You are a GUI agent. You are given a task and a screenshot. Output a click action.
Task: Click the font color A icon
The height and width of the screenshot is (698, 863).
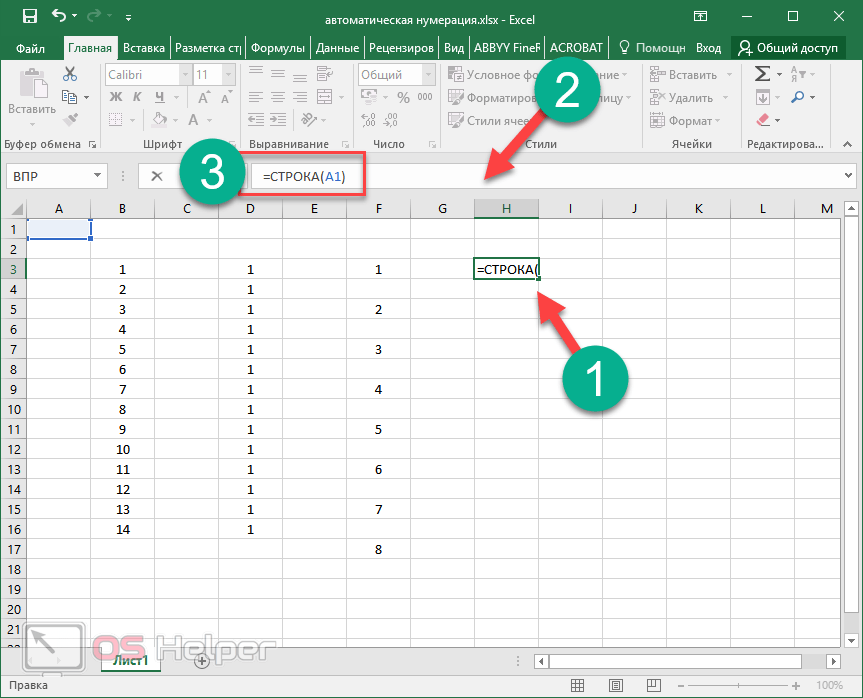(x=193, y=119)
